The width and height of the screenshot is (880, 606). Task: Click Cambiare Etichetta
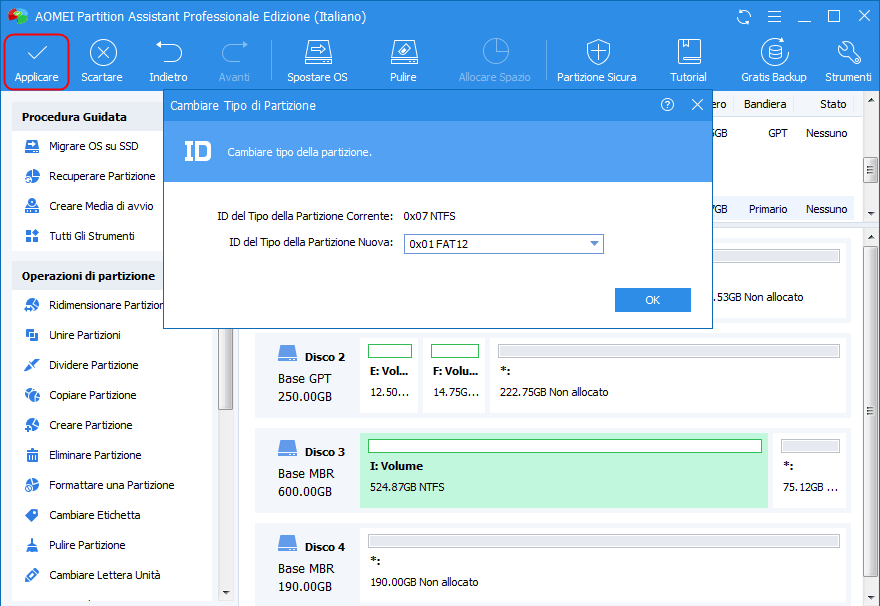[94, 515]
